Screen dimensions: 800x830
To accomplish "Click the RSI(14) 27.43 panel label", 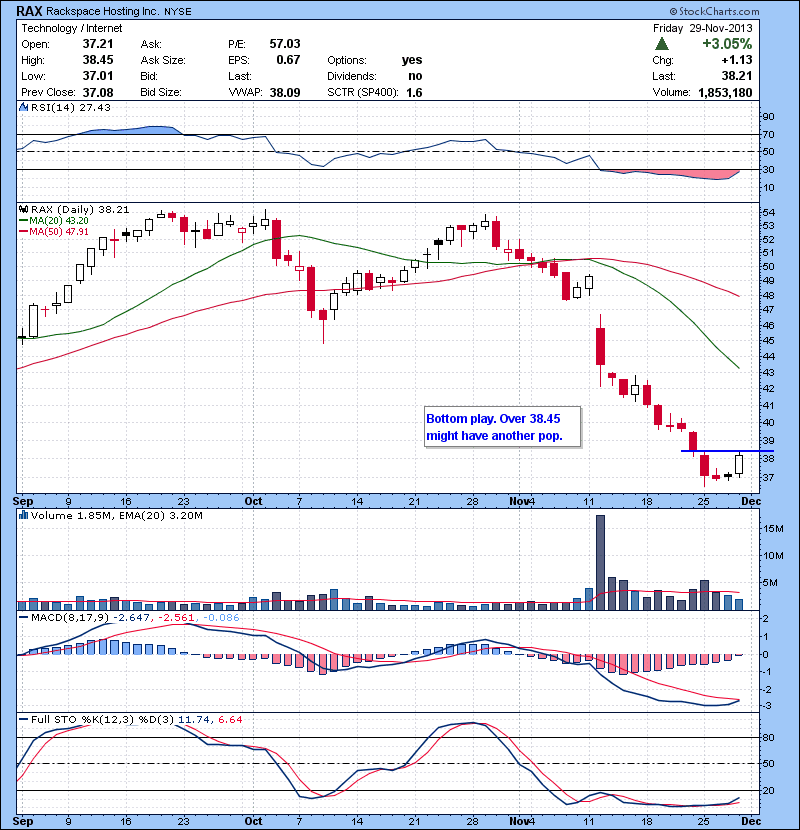I will (71, 107).
